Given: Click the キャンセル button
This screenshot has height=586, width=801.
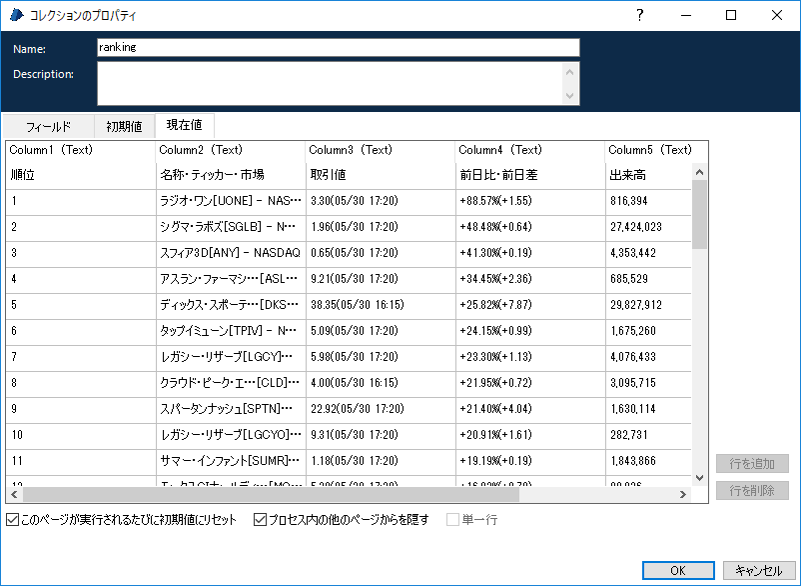Looking at the screenshot, I should 759,570.
